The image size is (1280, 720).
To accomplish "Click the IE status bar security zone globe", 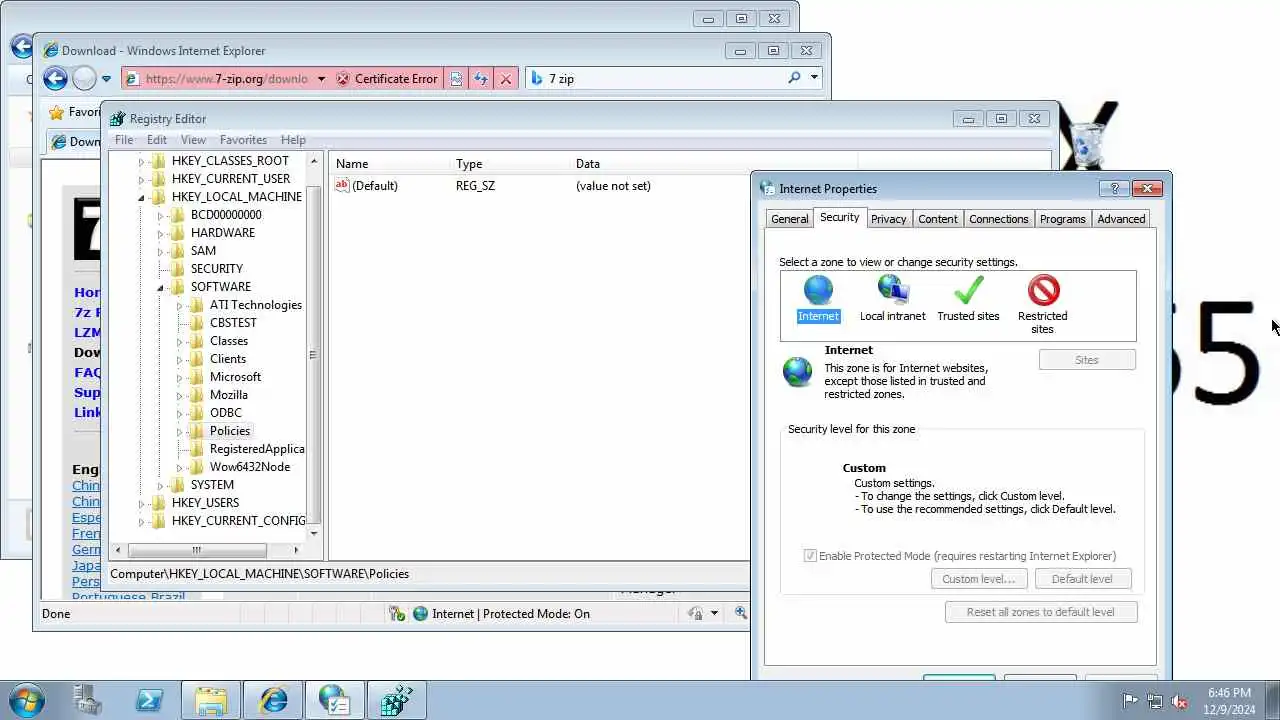I will 420,613.
